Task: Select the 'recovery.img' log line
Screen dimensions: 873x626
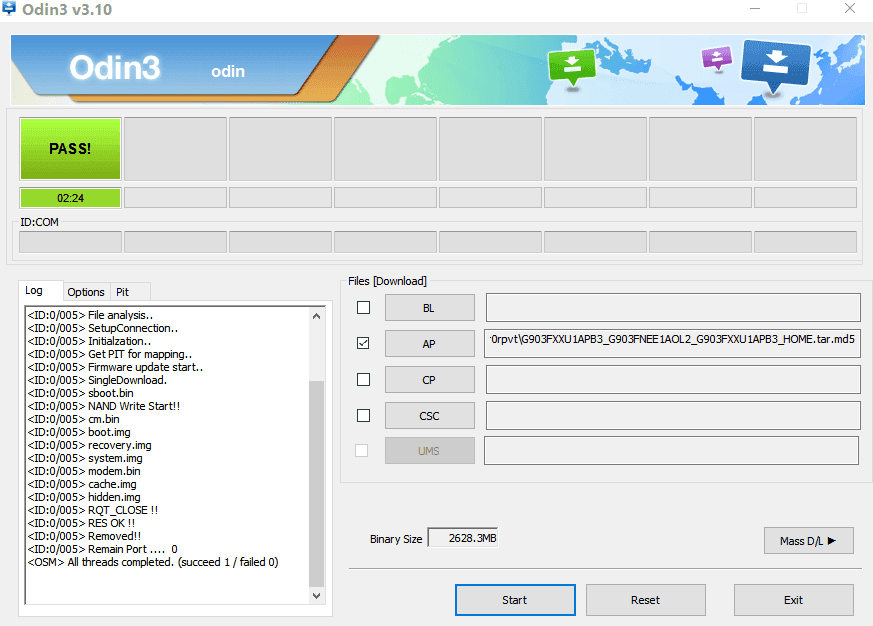Action: pos(90,445)
